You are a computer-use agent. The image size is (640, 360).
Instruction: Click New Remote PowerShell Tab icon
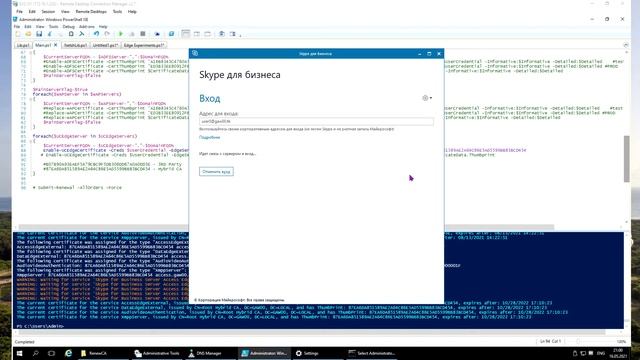(x=157, y=34)
